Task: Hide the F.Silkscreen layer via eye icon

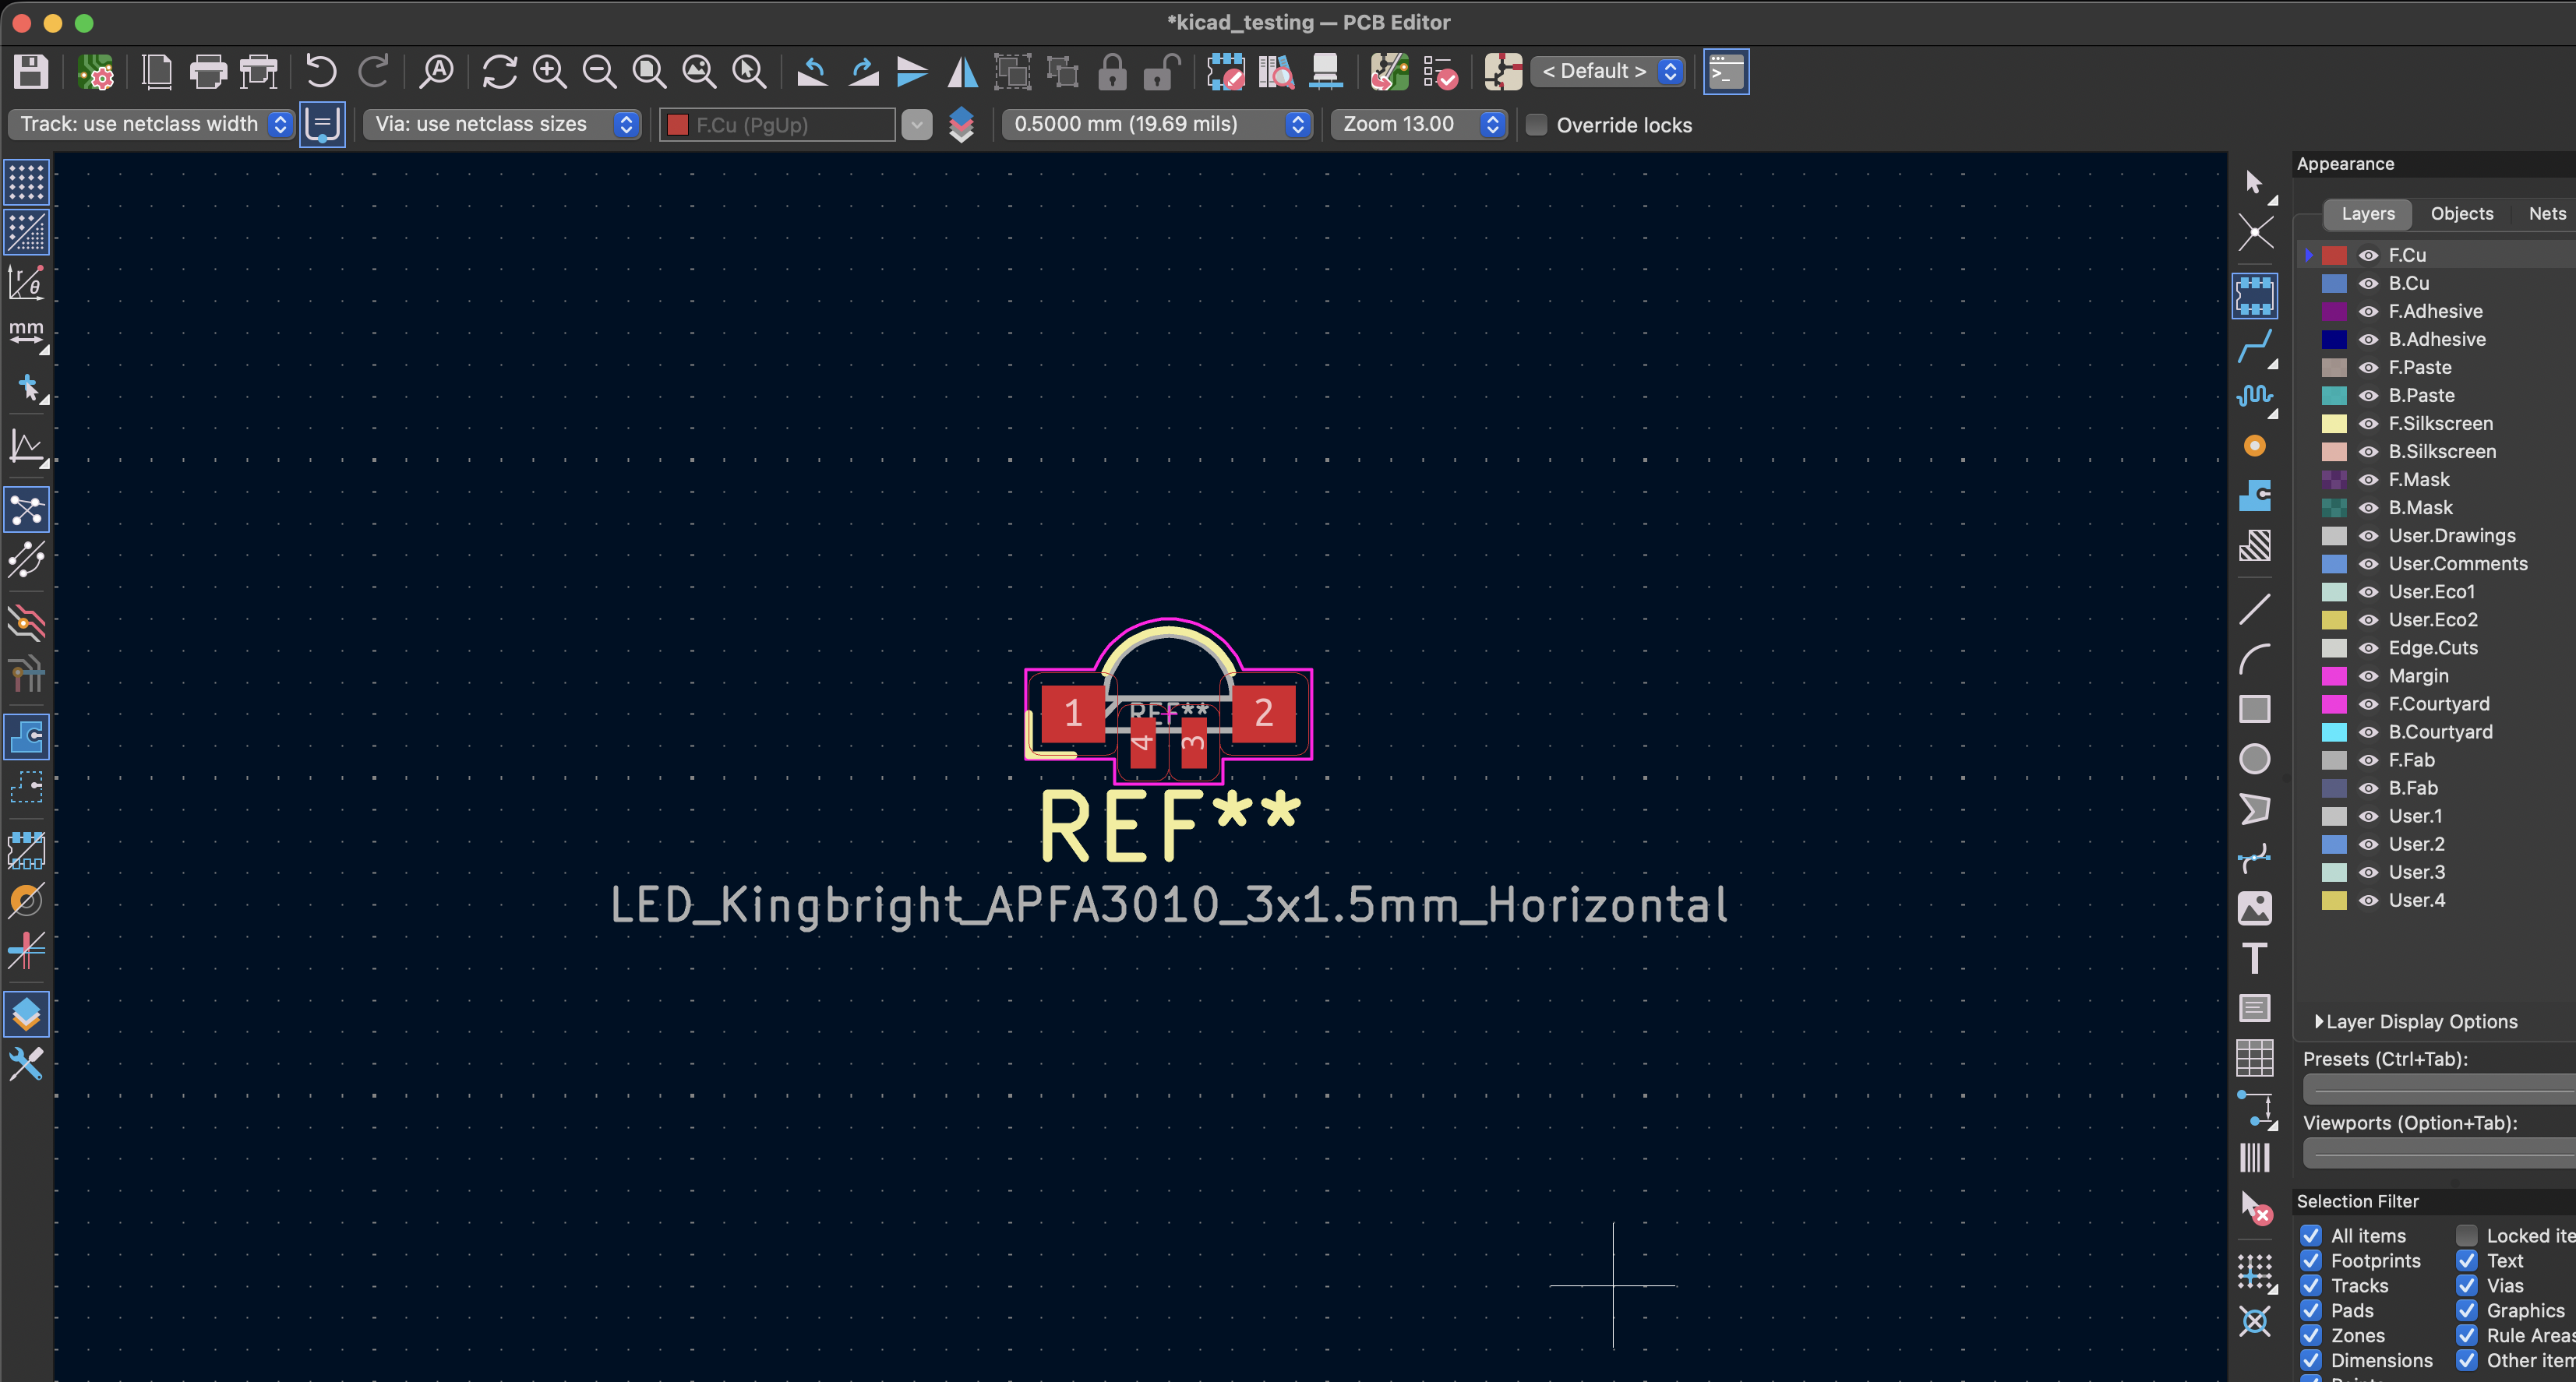Action: point(2368,424)
